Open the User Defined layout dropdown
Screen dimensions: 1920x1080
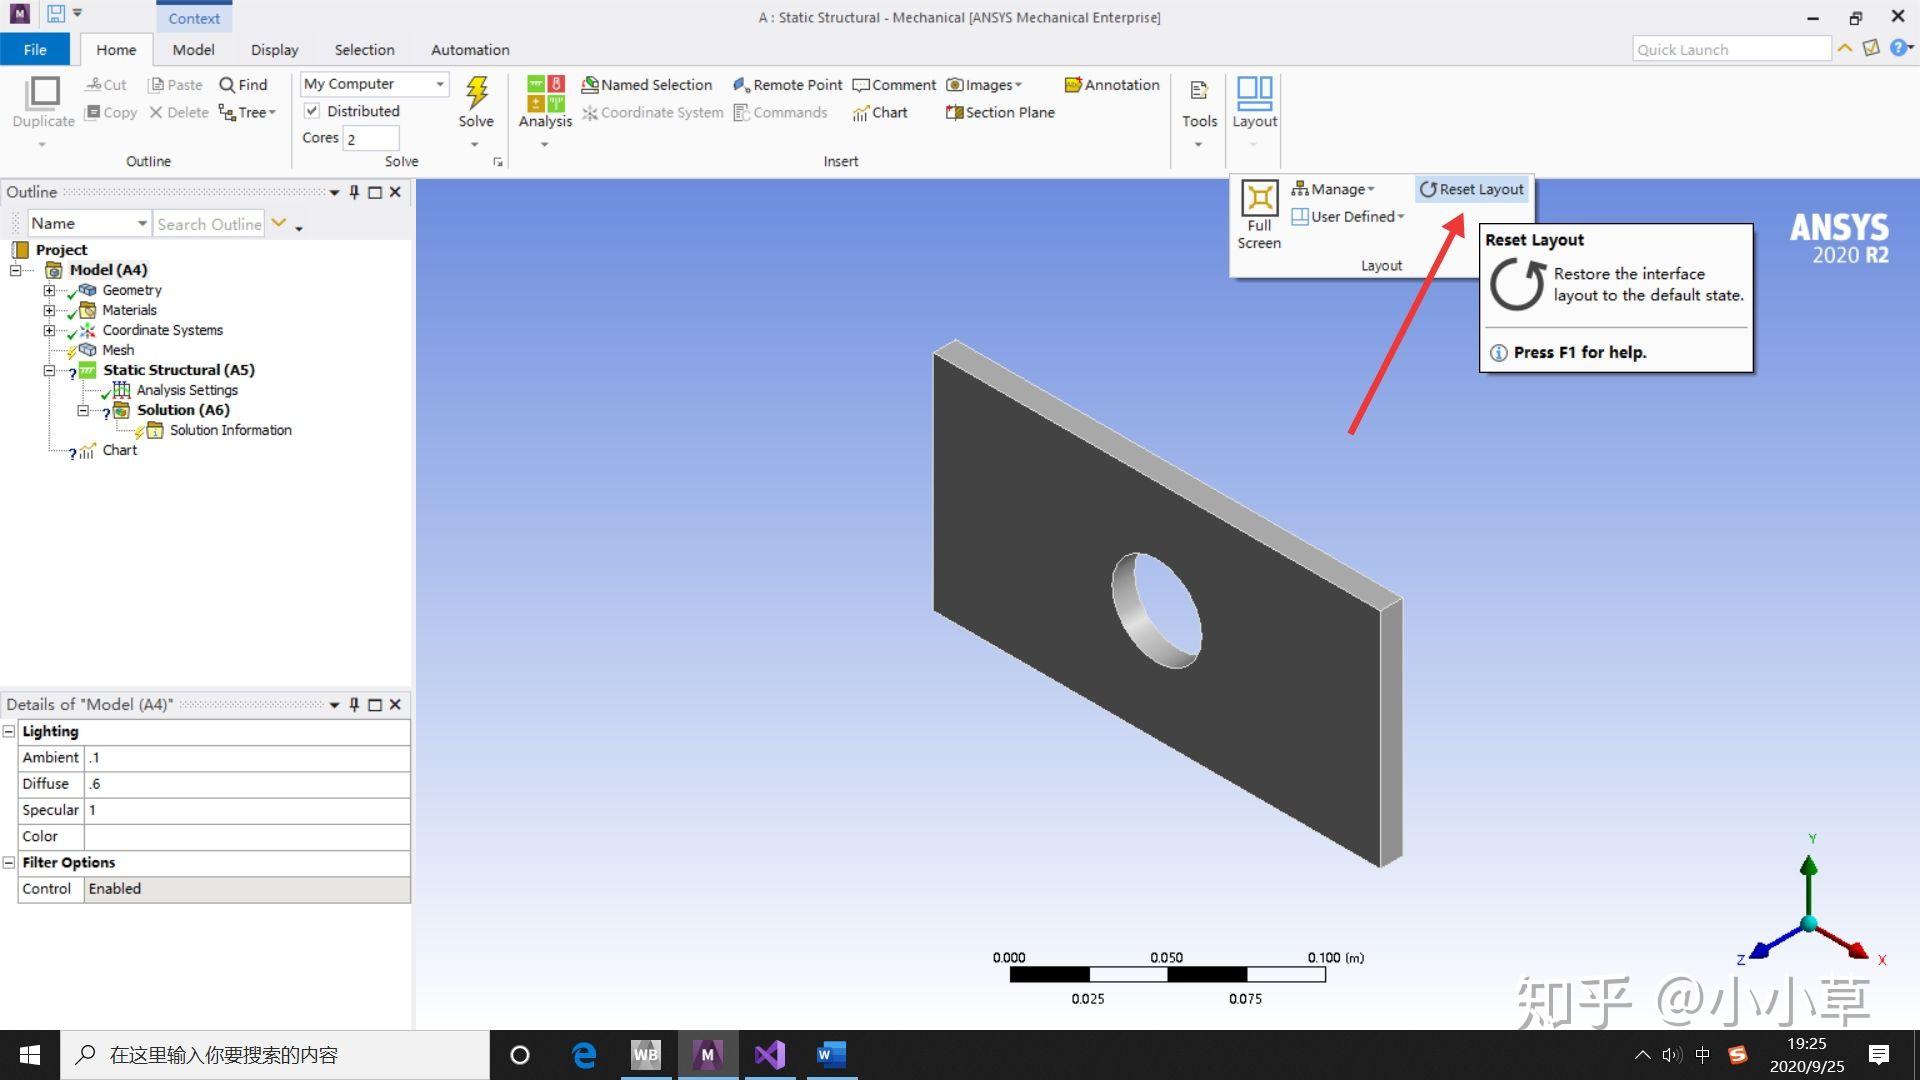1347,217
